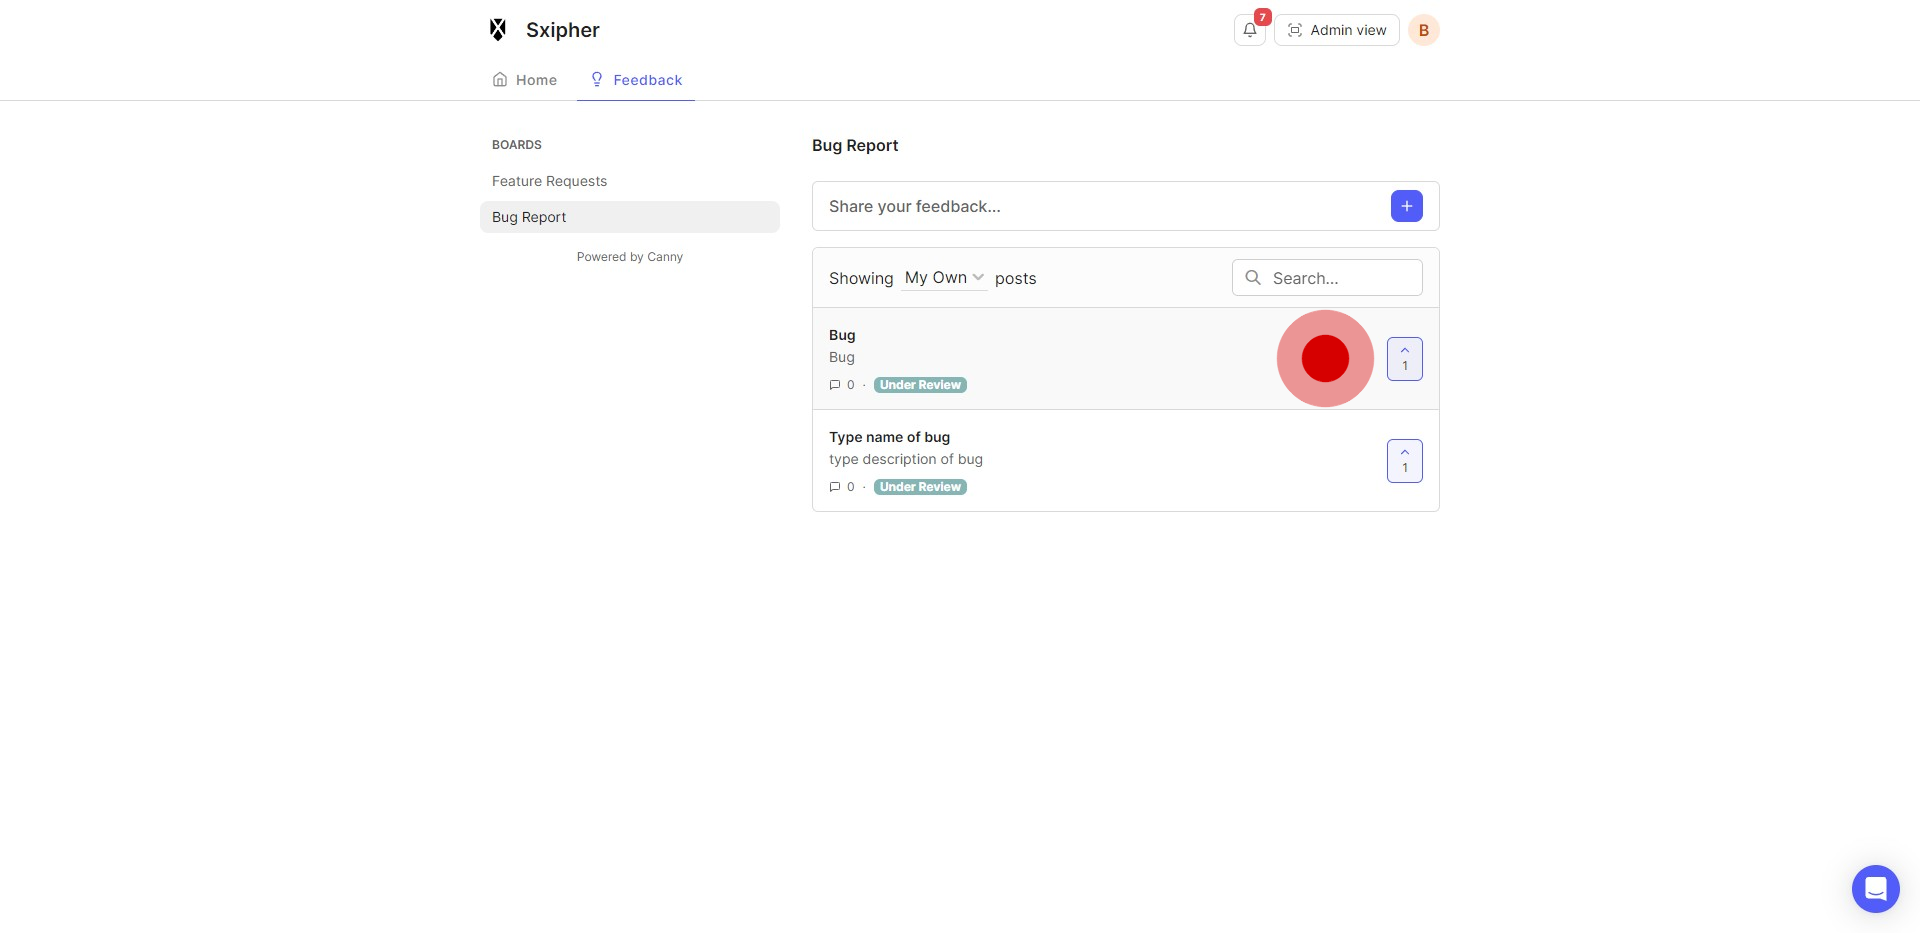Click the user avatar B
Image resolution: width=1920 pixels, height=933 pixels.
pos(1423,30)
